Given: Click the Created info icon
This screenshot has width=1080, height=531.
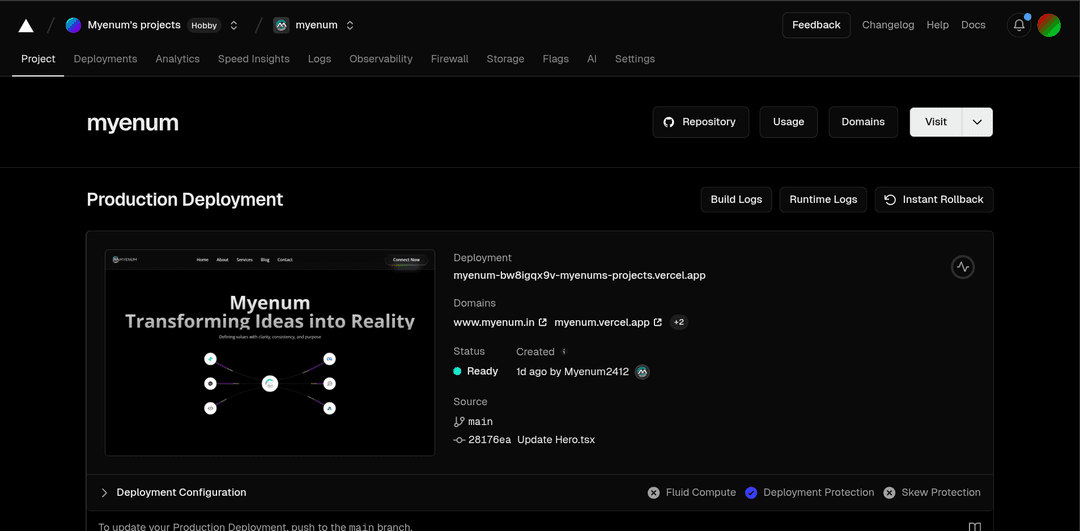Looking at the screenshot, I should click(563, 351).
